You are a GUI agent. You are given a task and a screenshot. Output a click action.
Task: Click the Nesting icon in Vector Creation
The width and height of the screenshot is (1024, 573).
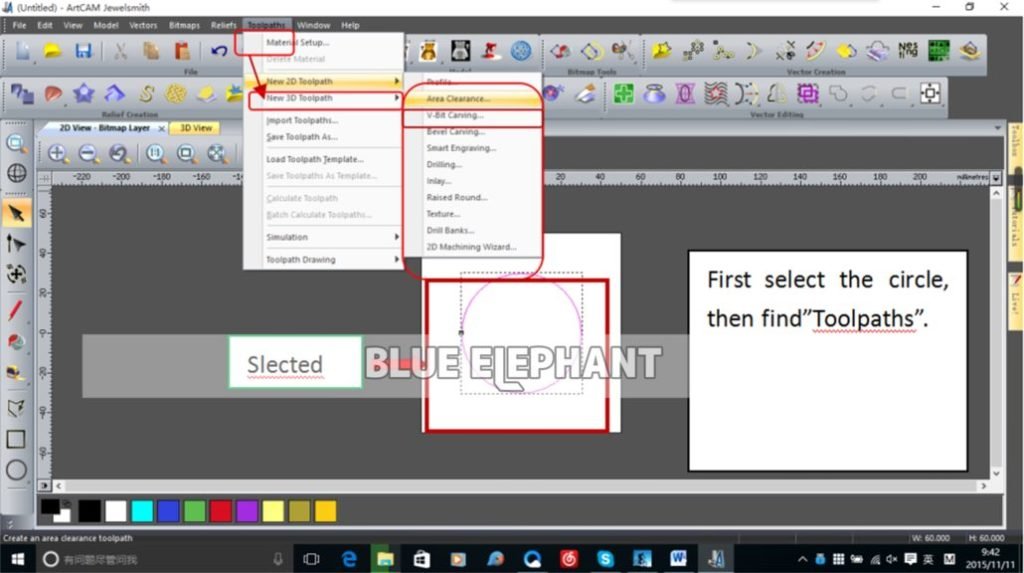(x=908, y=50)
